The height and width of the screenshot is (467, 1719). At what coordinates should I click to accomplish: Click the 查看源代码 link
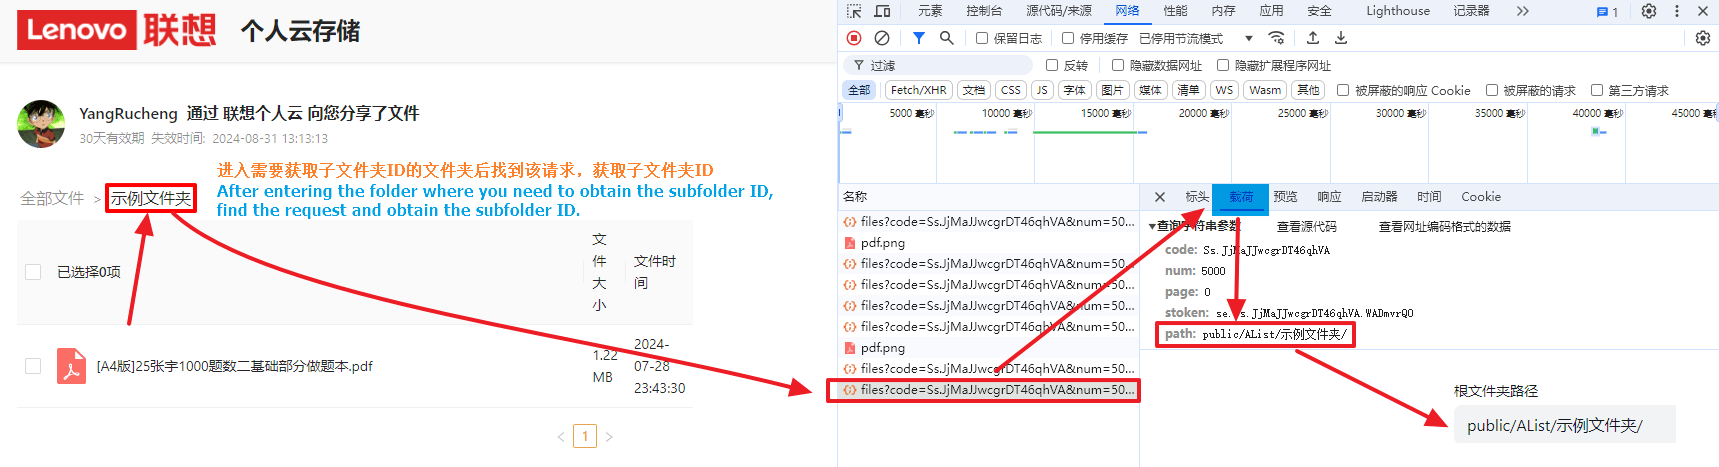1306,227
